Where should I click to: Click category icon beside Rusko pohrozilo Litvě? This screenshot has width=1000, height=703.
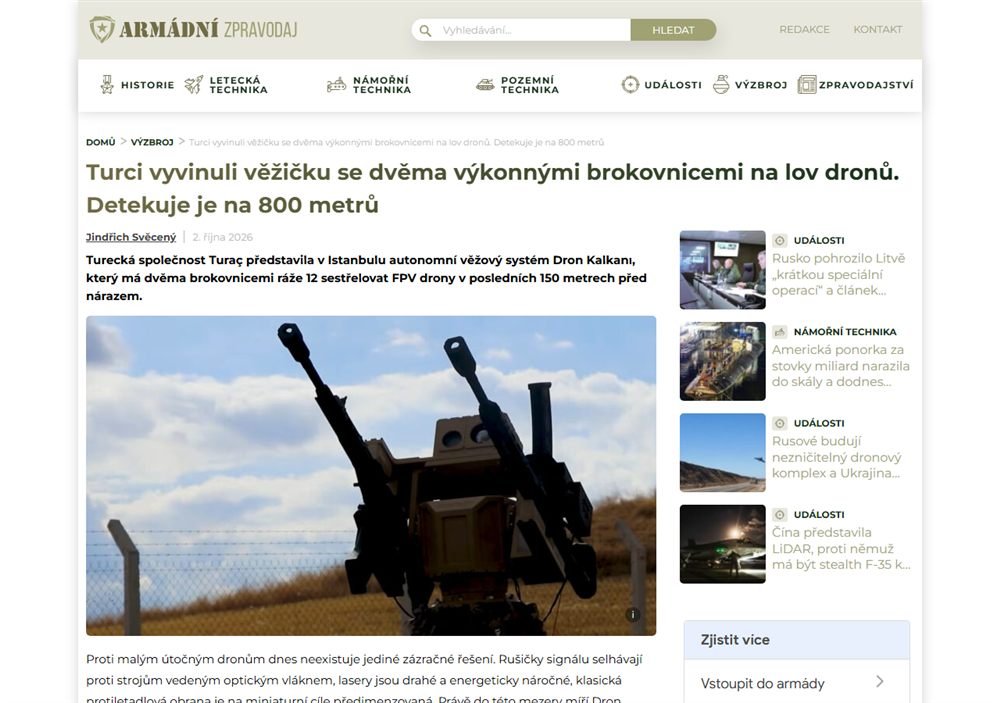[x=779, y=240]
